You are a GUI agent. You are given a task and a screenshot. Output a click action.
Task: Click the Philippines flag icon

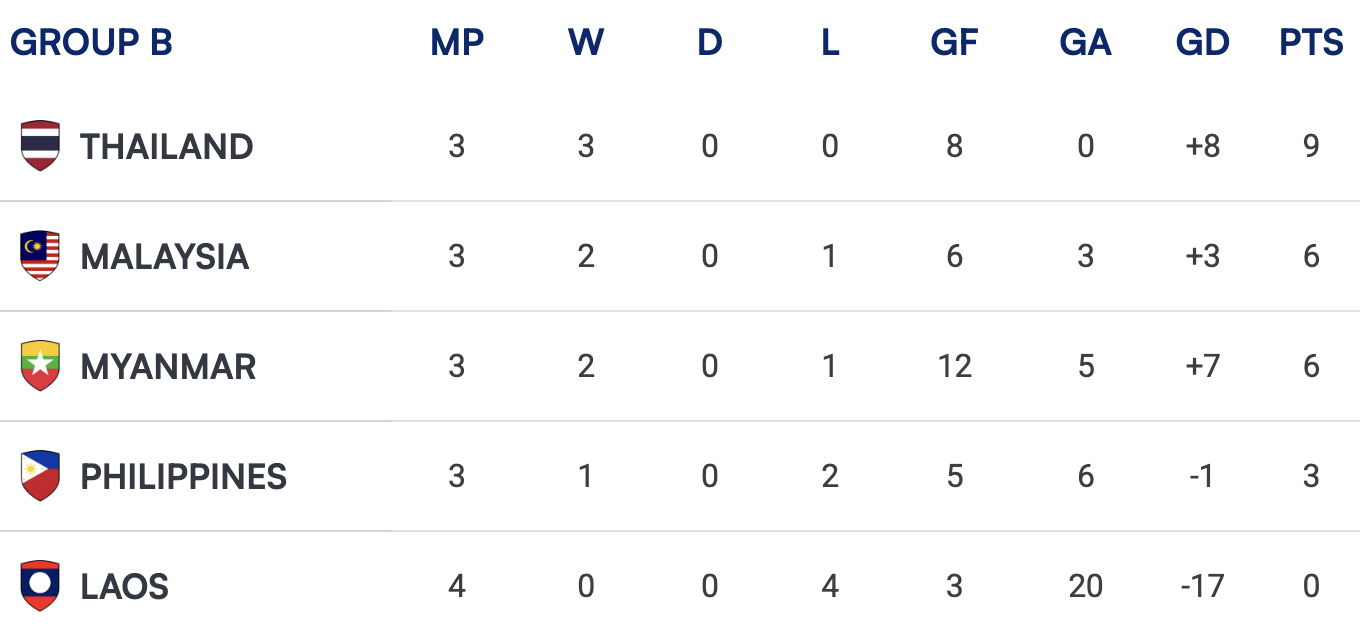(40, 476)
